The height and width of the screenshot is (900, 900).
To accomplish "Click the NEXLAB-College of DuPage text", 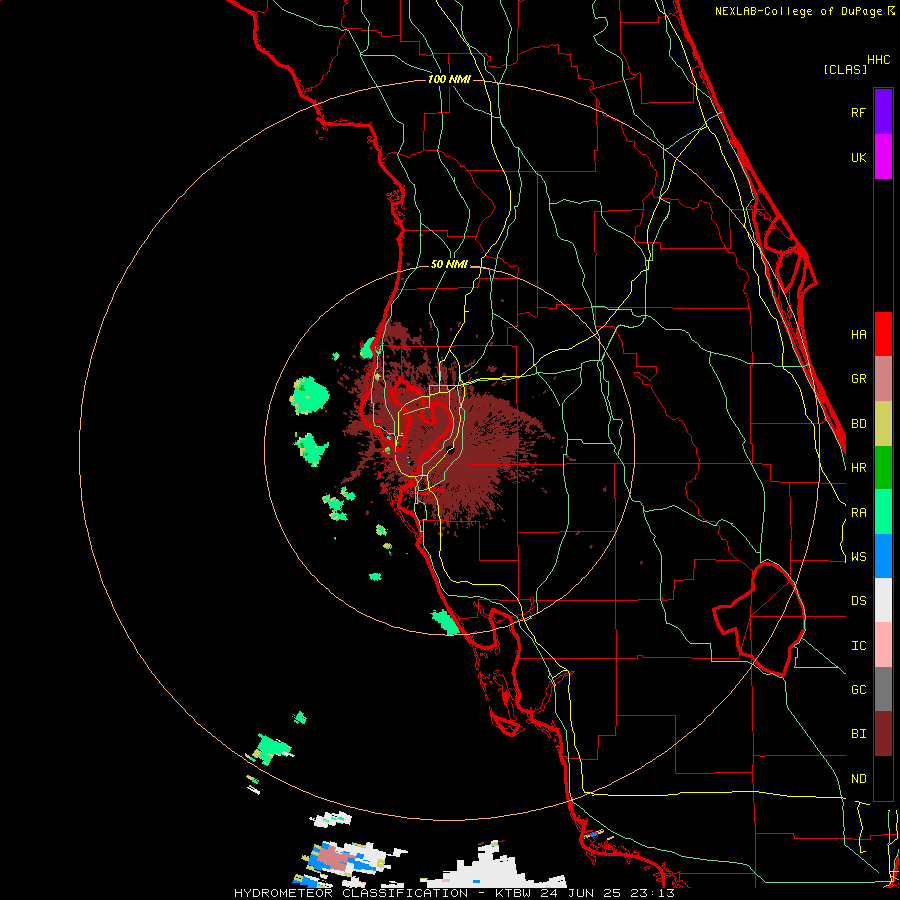I will (x=798, y=11).
